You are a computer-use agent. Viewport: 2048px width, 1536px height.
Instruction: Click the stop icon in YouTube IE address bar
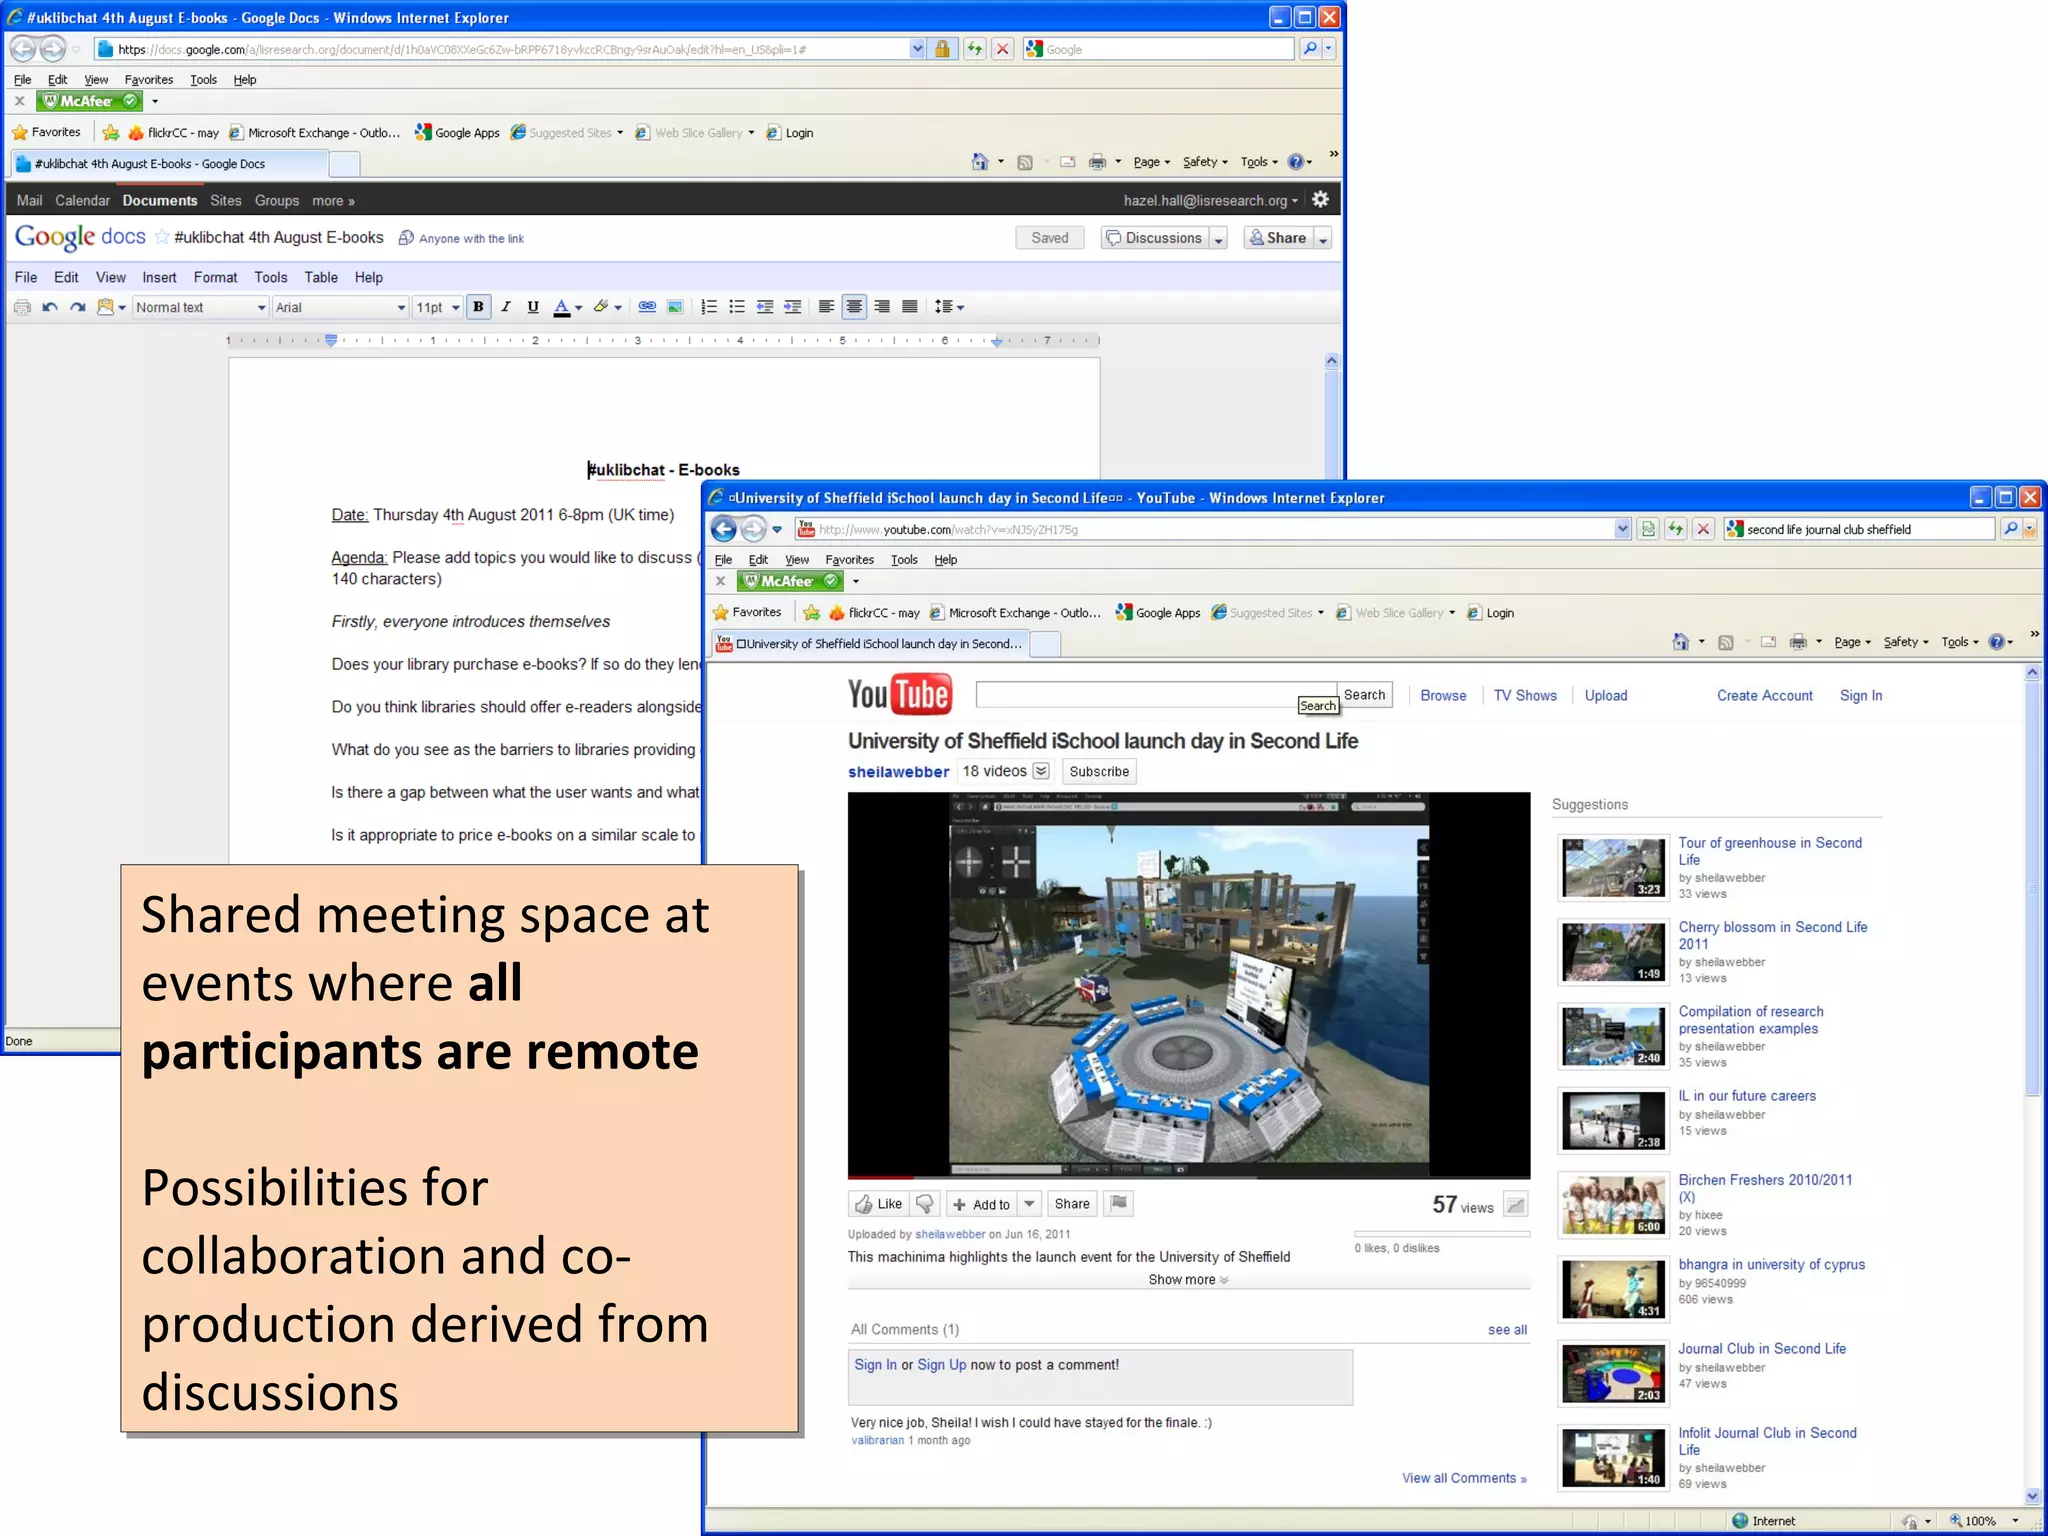[x=1703, y=529]
